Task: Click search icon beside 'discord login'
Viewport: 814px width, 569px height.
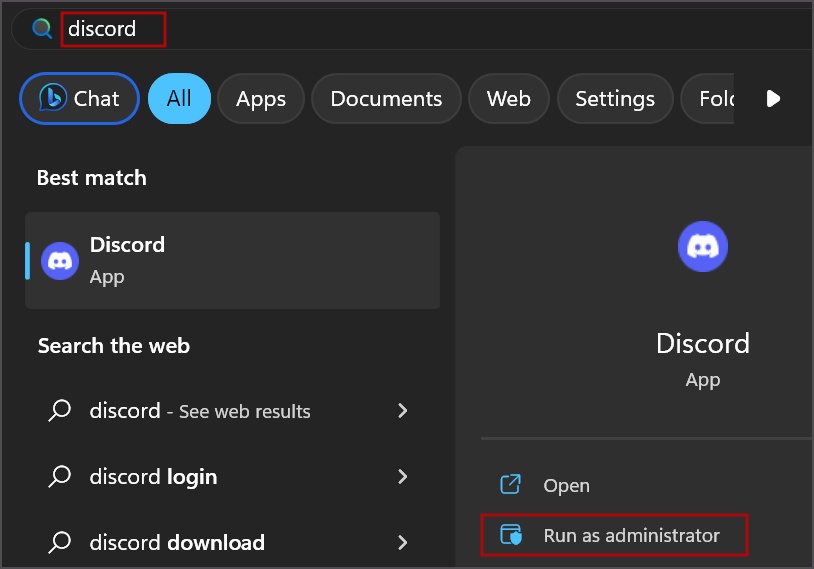Action: tap(60, 477)
